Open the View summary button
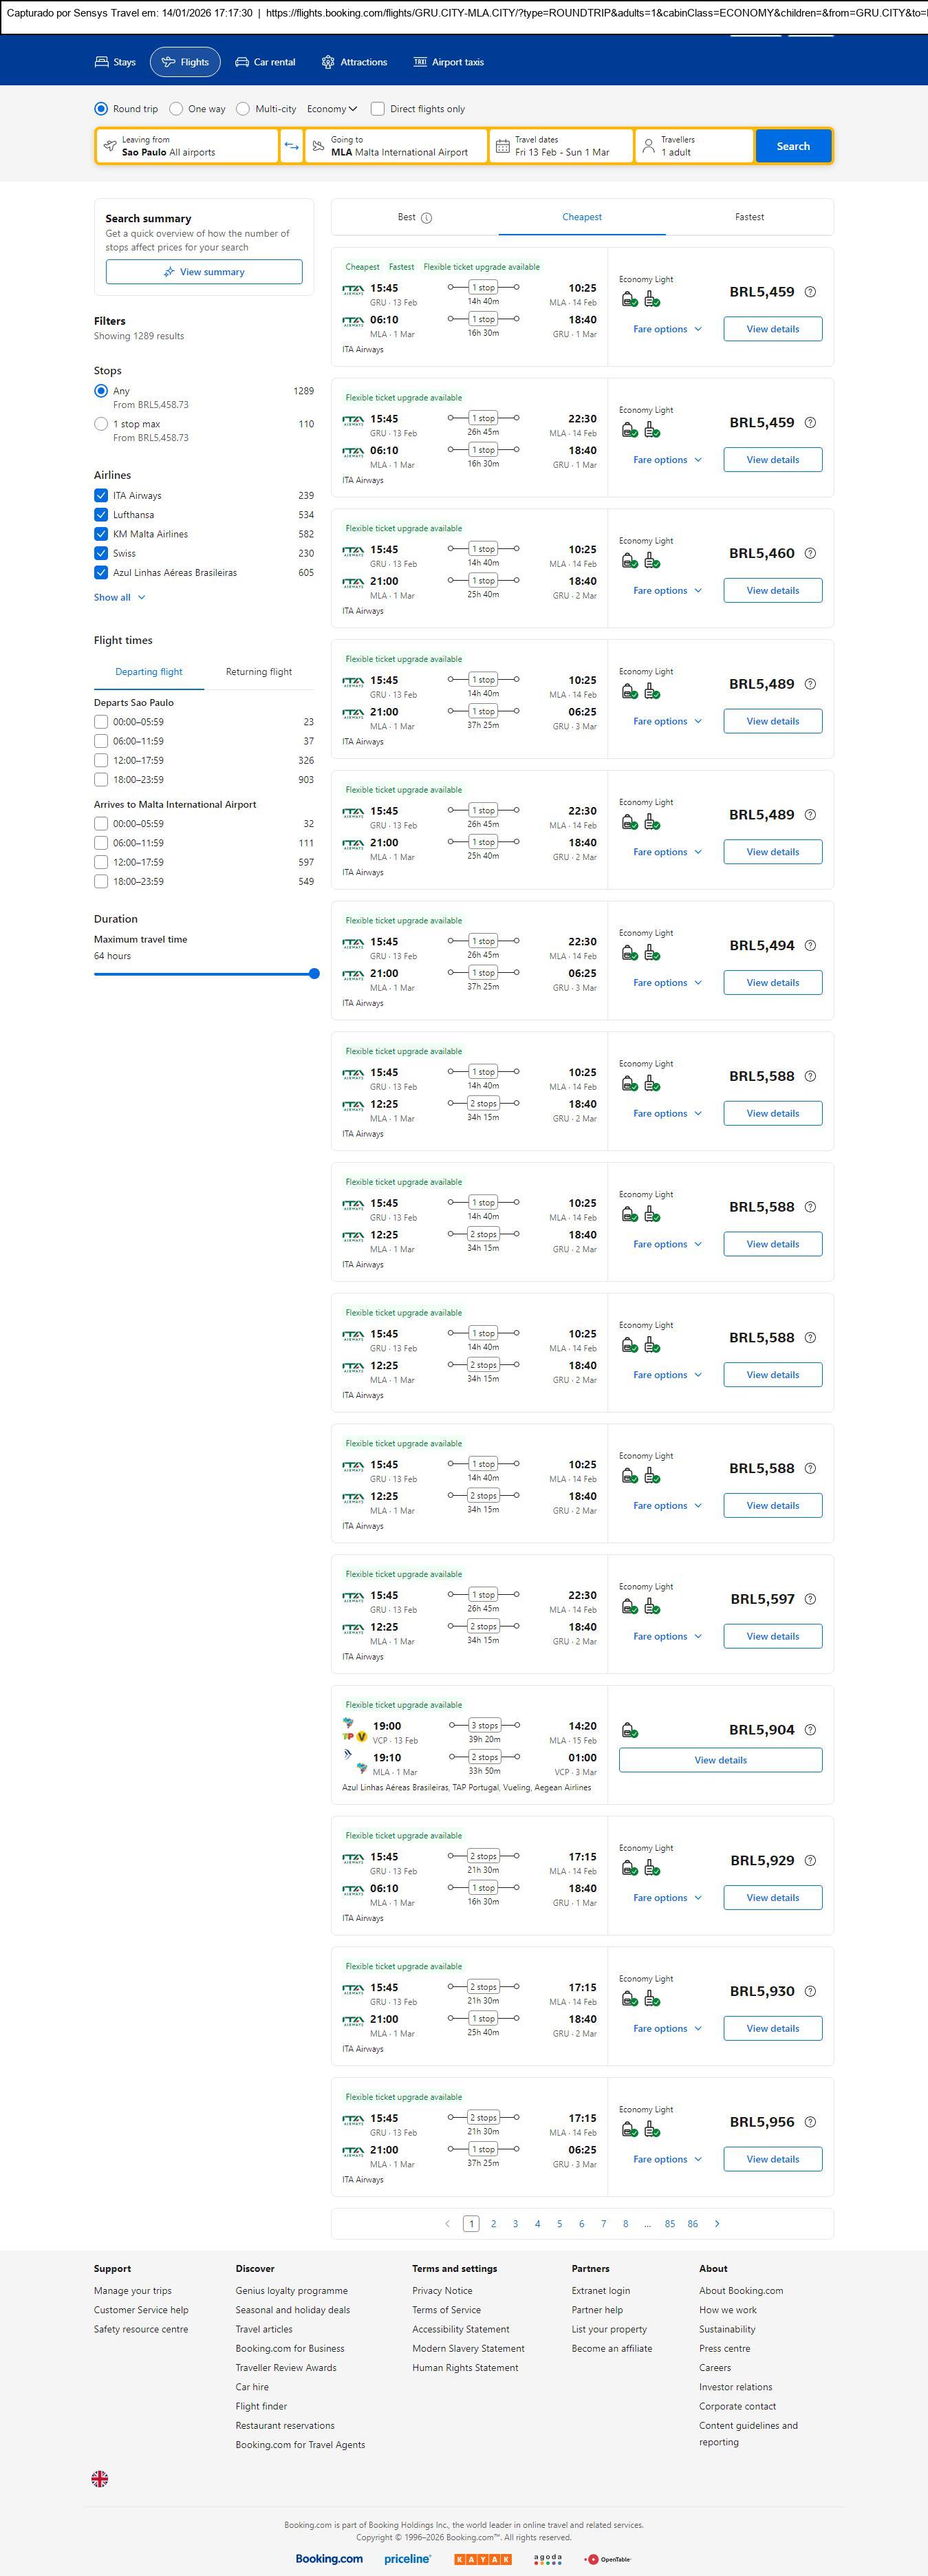 (204, 272)
